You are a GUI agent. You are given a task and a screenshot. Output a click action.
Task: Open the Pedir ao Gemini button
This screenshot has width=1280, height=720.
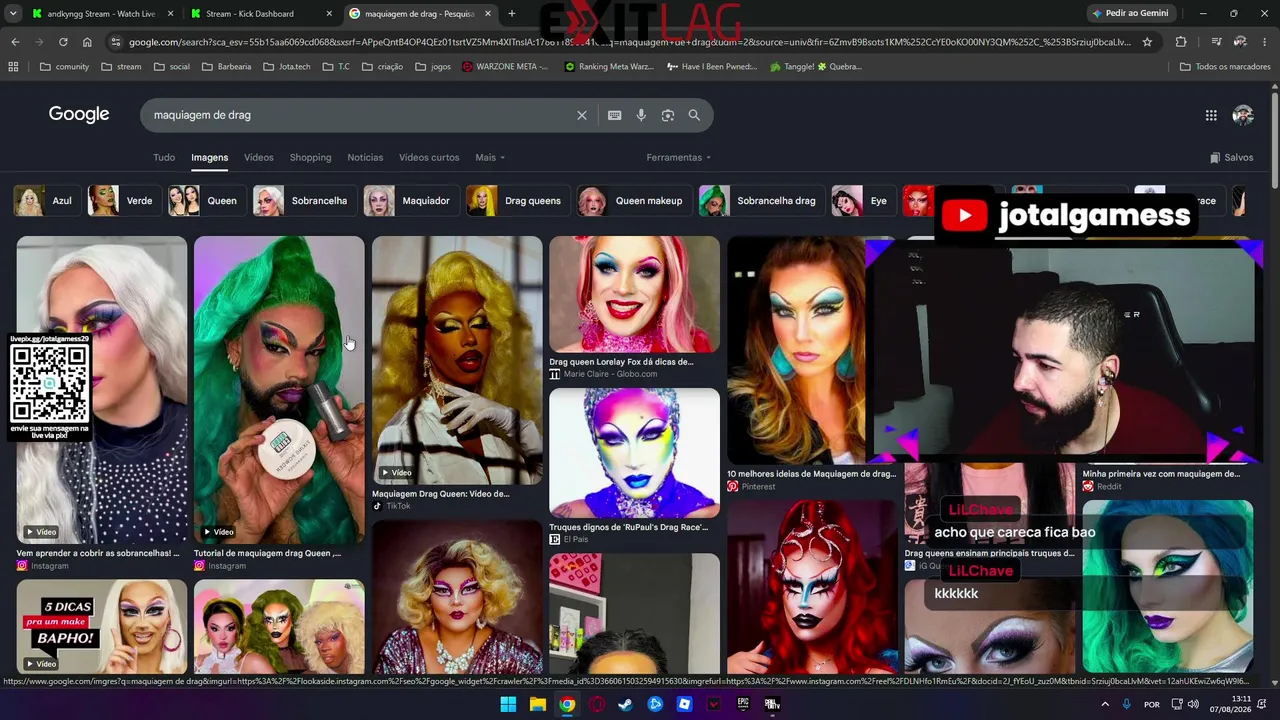click(x=1130, y=14)
